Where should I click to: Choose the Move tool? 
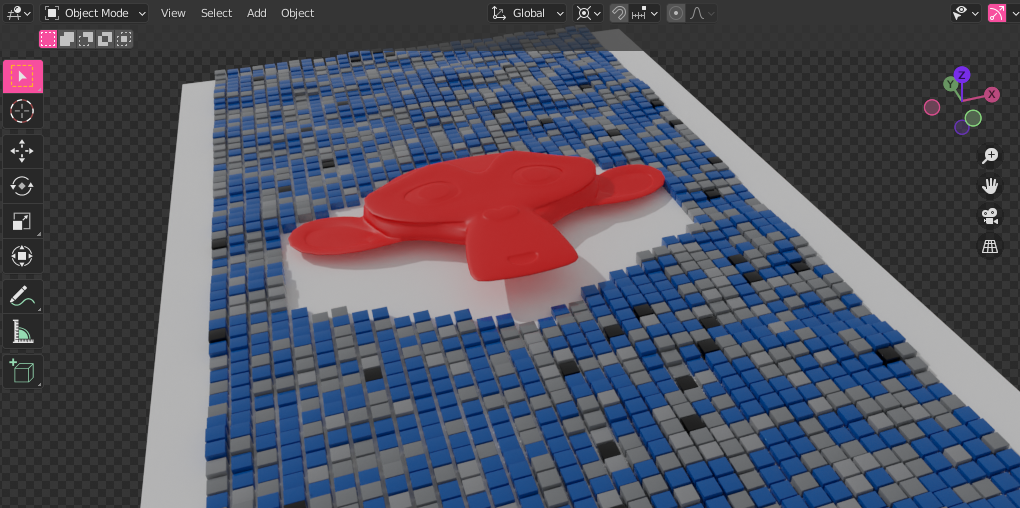coord(23,152)
